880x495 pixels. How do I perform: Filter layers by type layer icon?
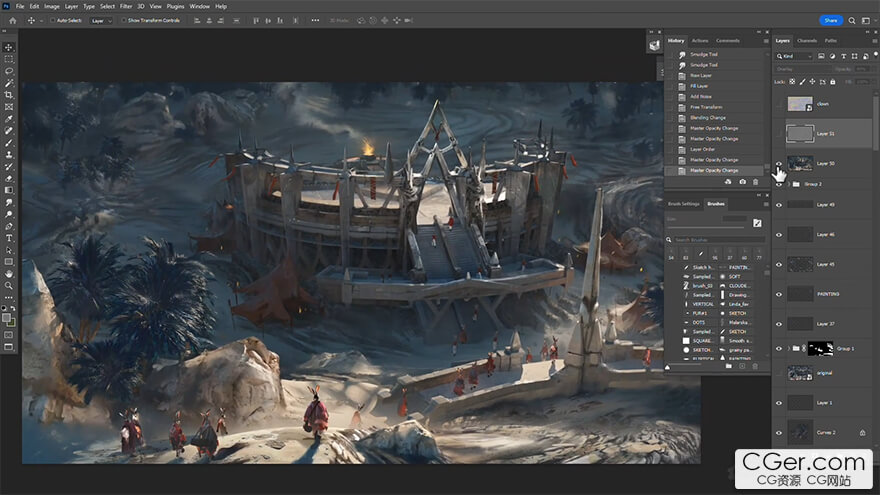[x=844, y=56]
